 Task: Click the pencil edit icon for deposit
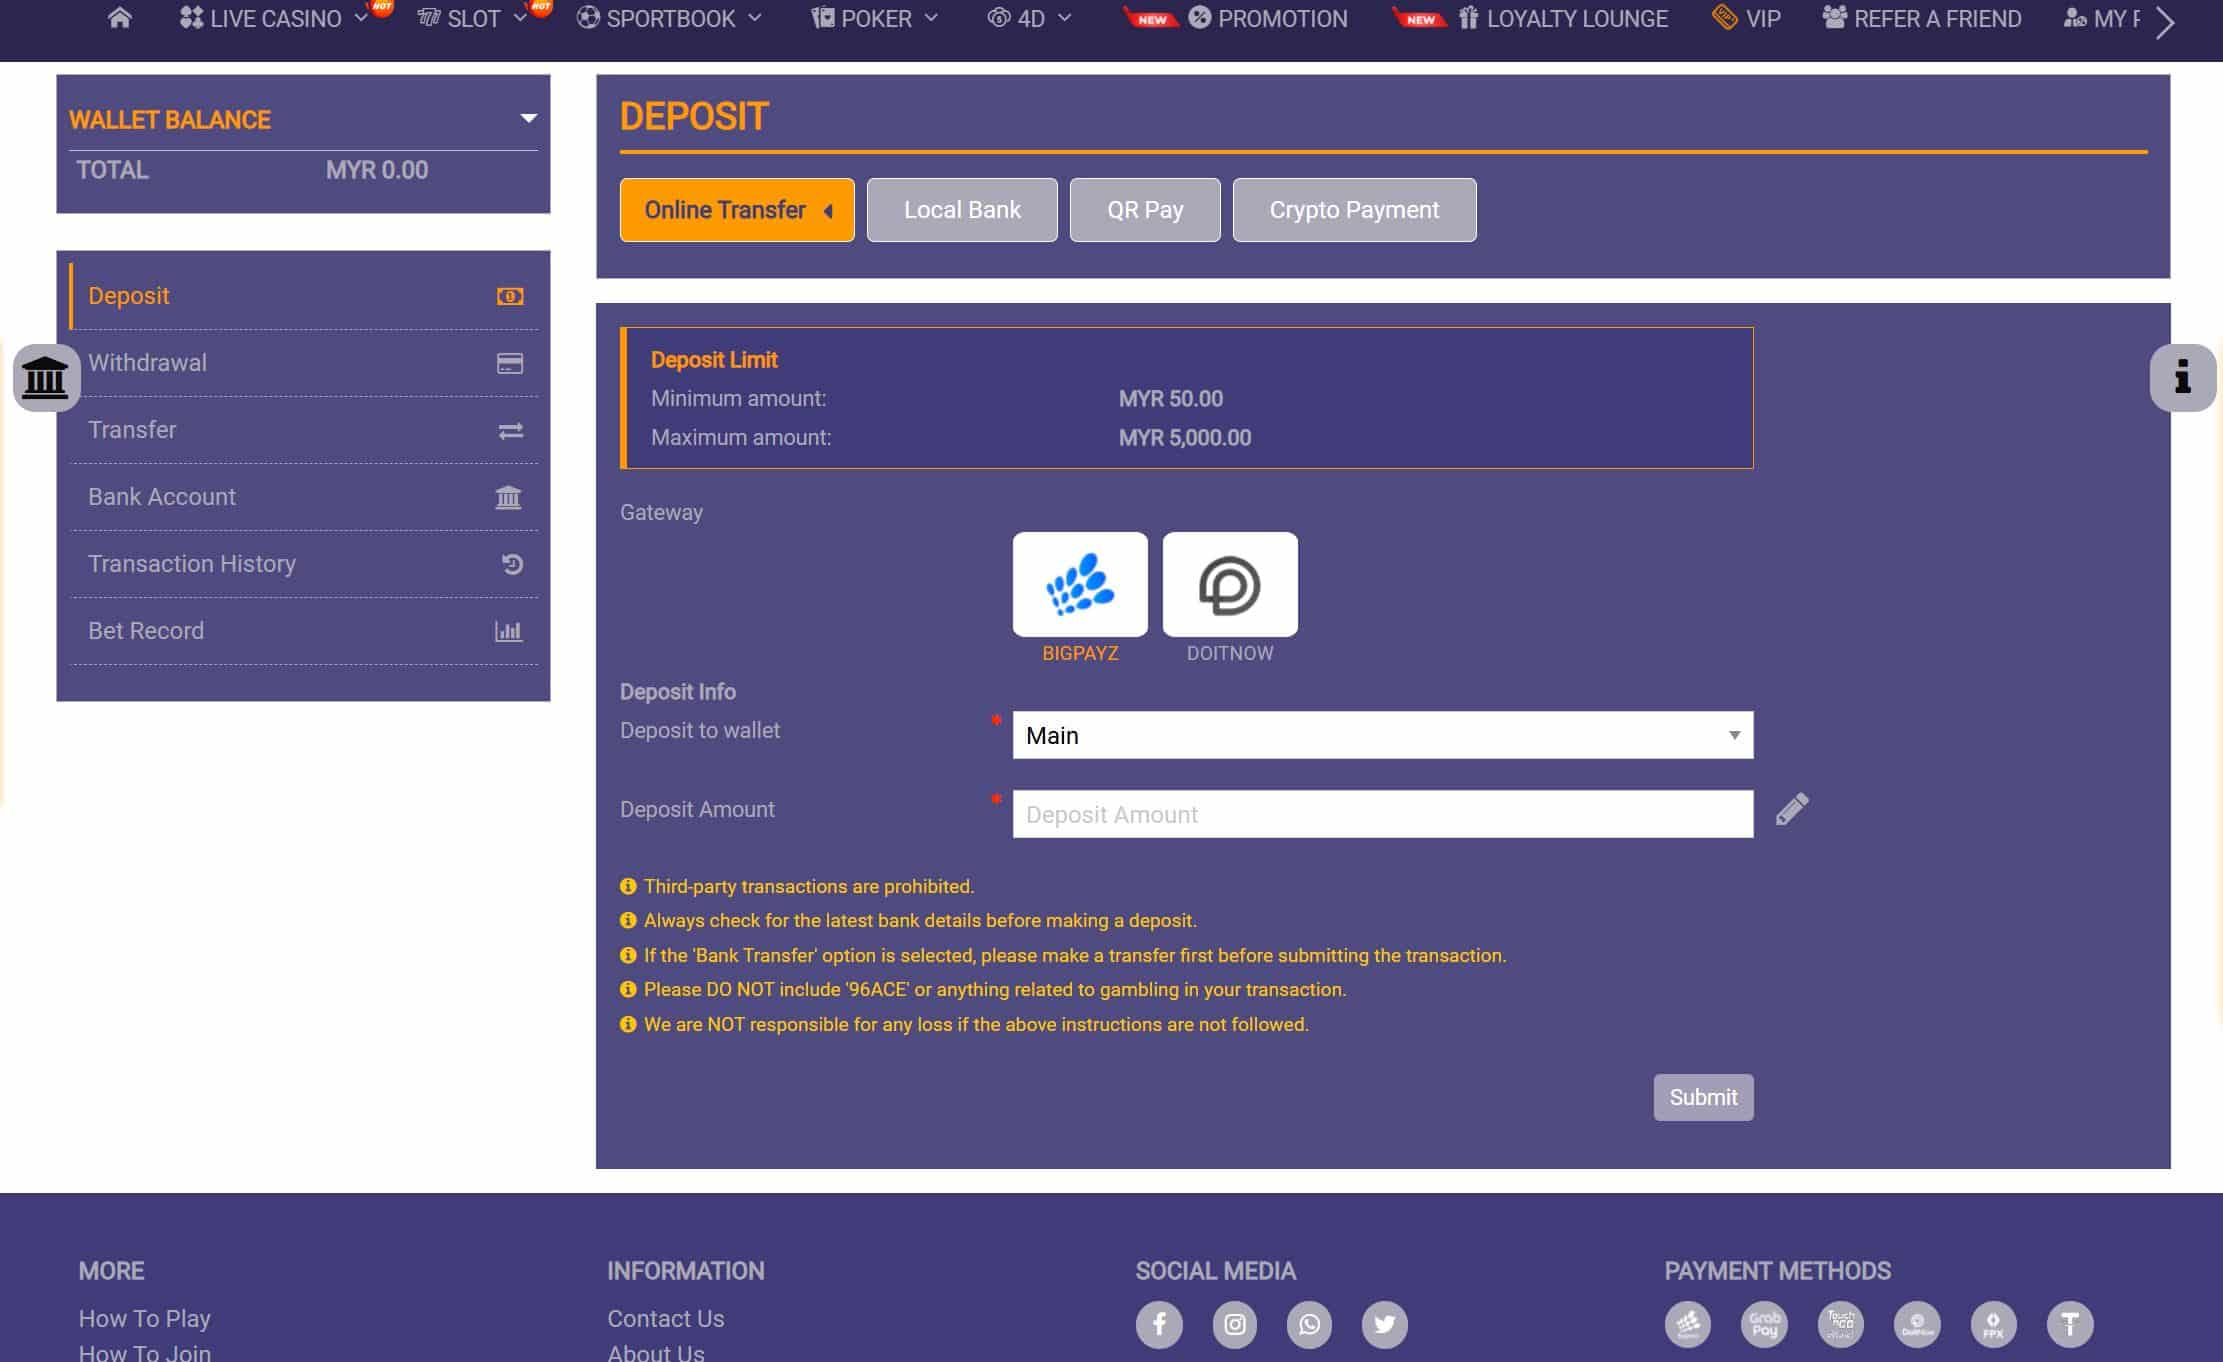click(x=1791, y=810)
